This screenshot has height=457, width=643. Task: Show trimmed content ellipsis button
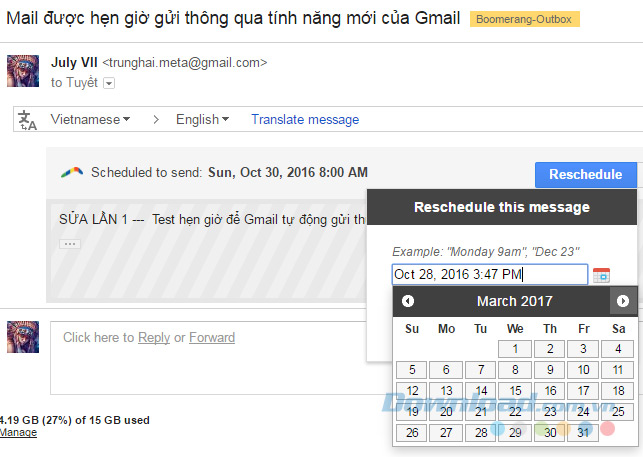tap(70, 244)
